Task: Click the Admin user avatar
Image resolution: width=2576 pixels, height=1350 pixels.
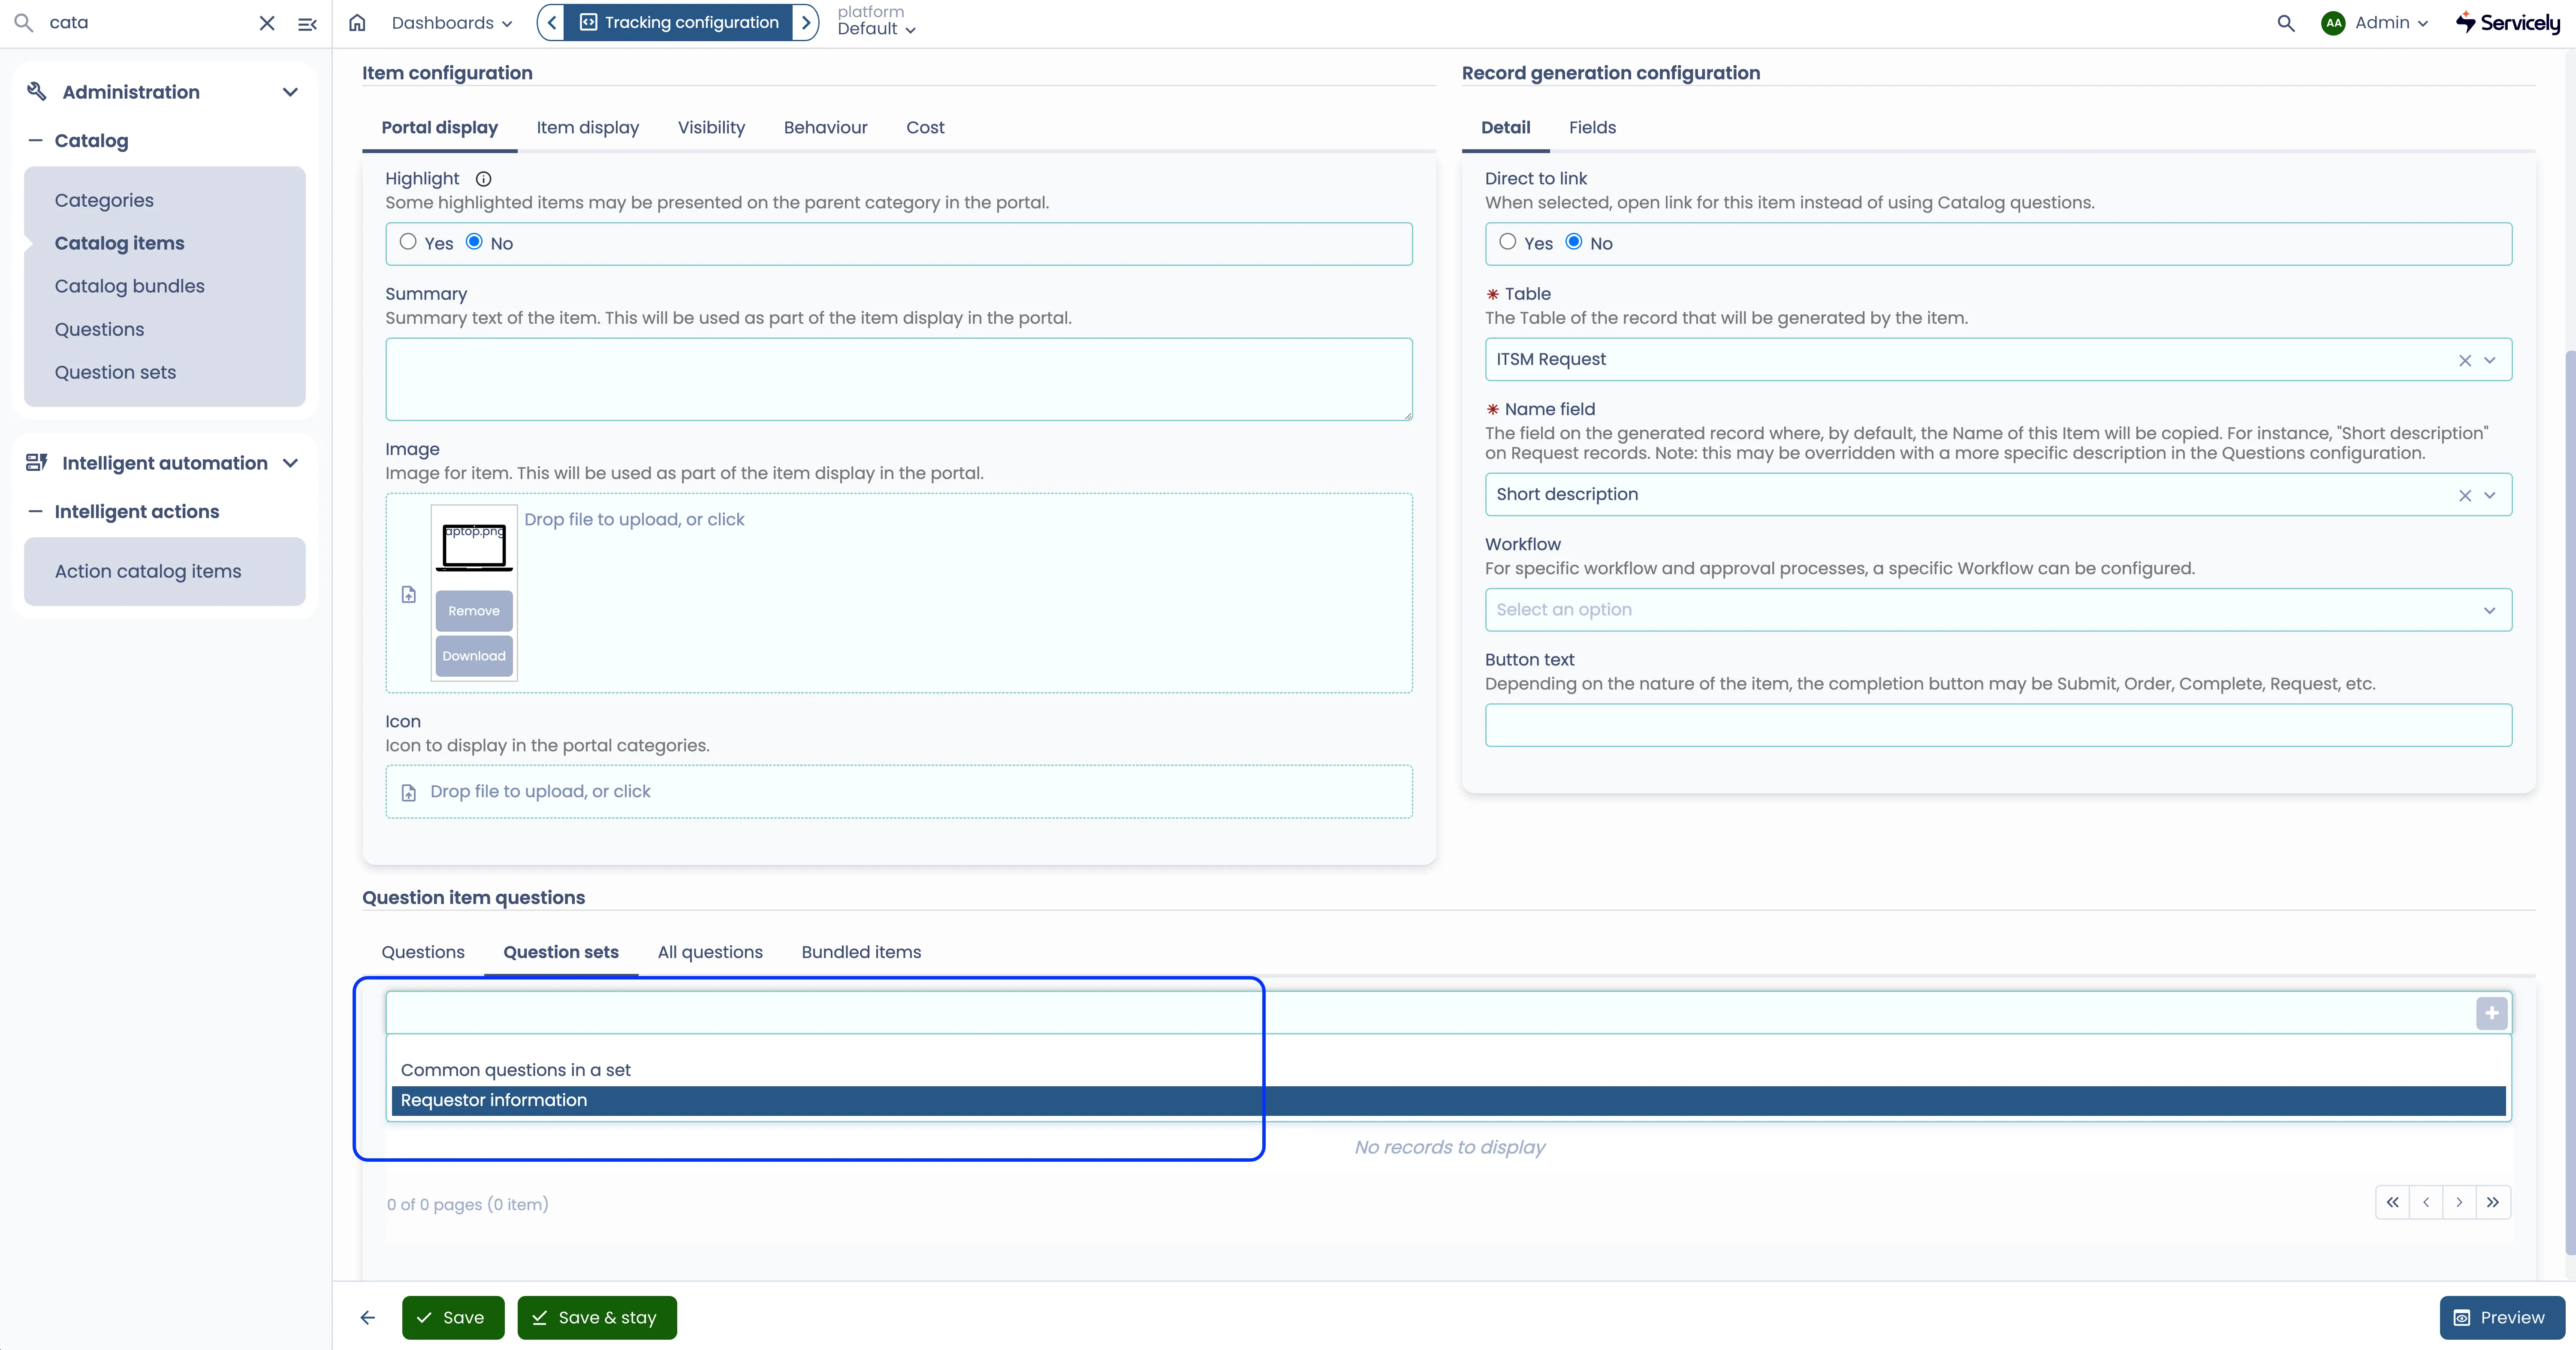Action: [x=2333, y=23]
